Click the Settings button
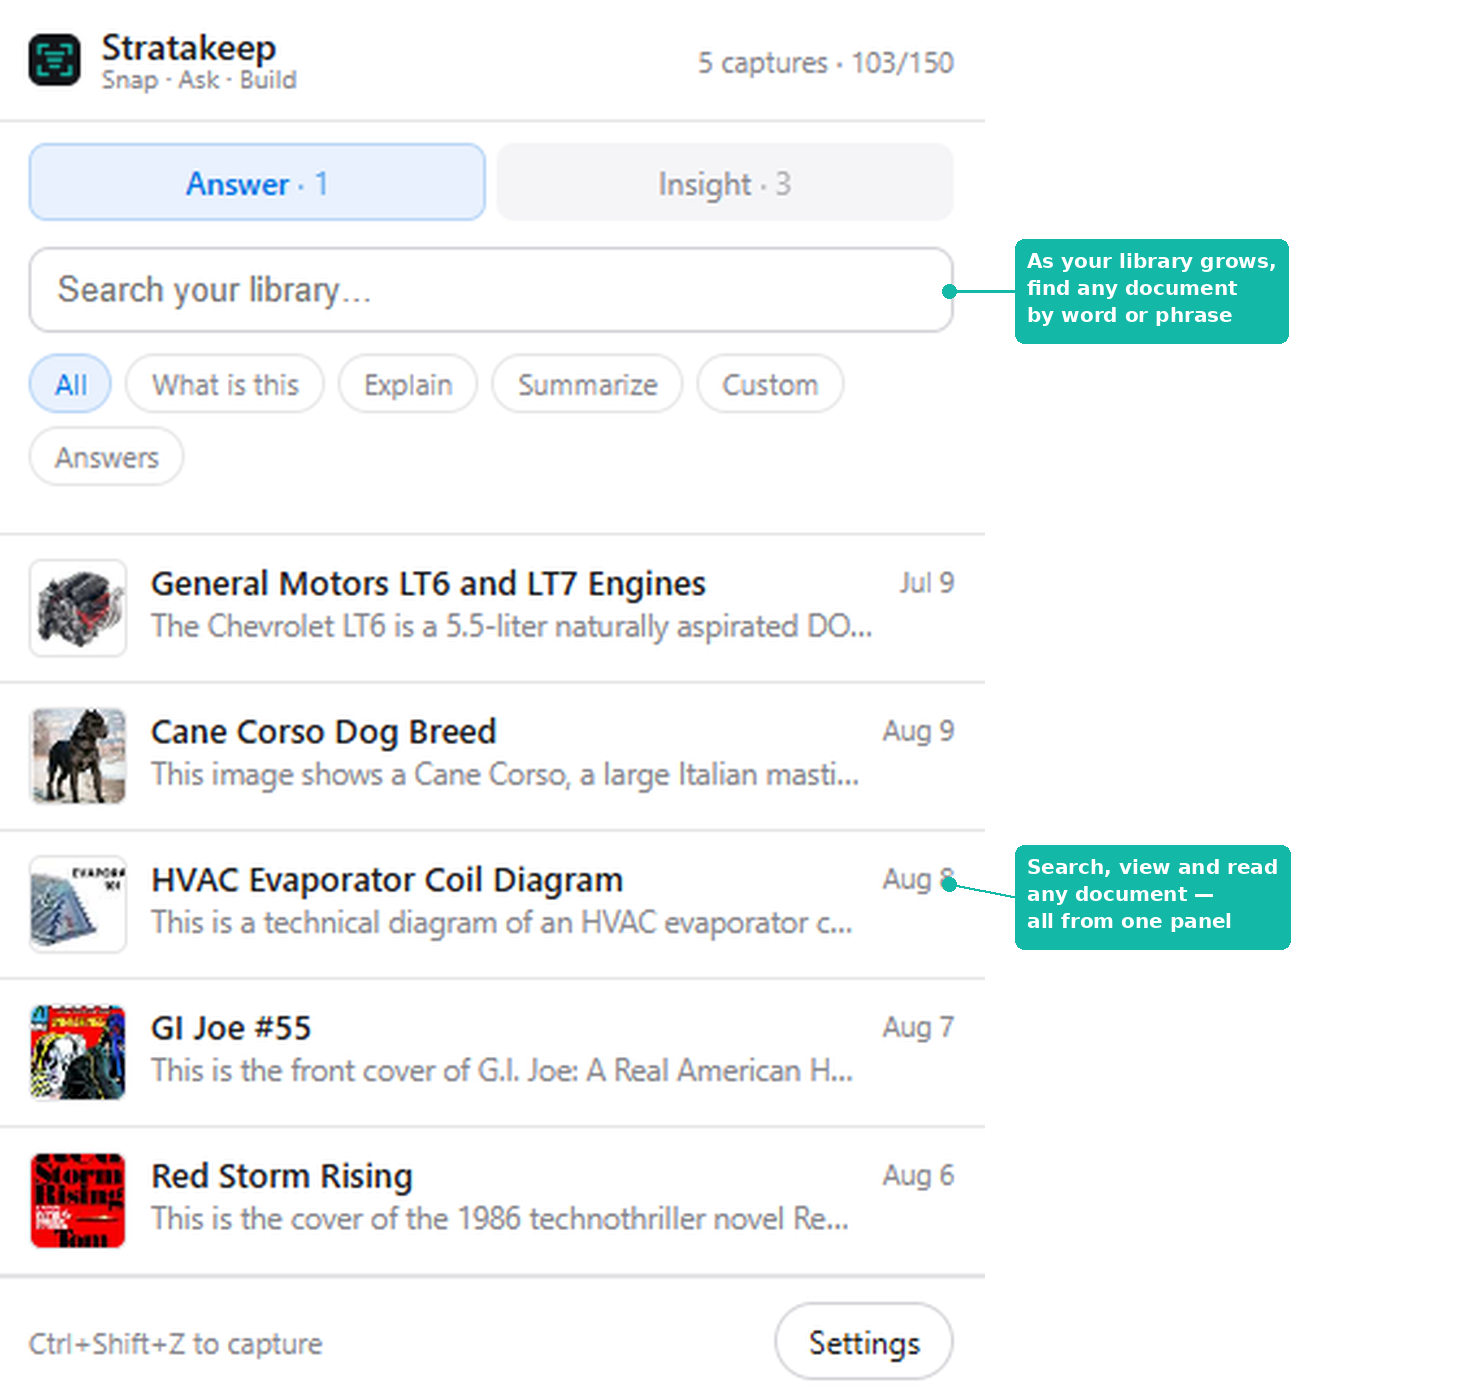This screenshot has height=1393, width=1465. click(864, 1342)
